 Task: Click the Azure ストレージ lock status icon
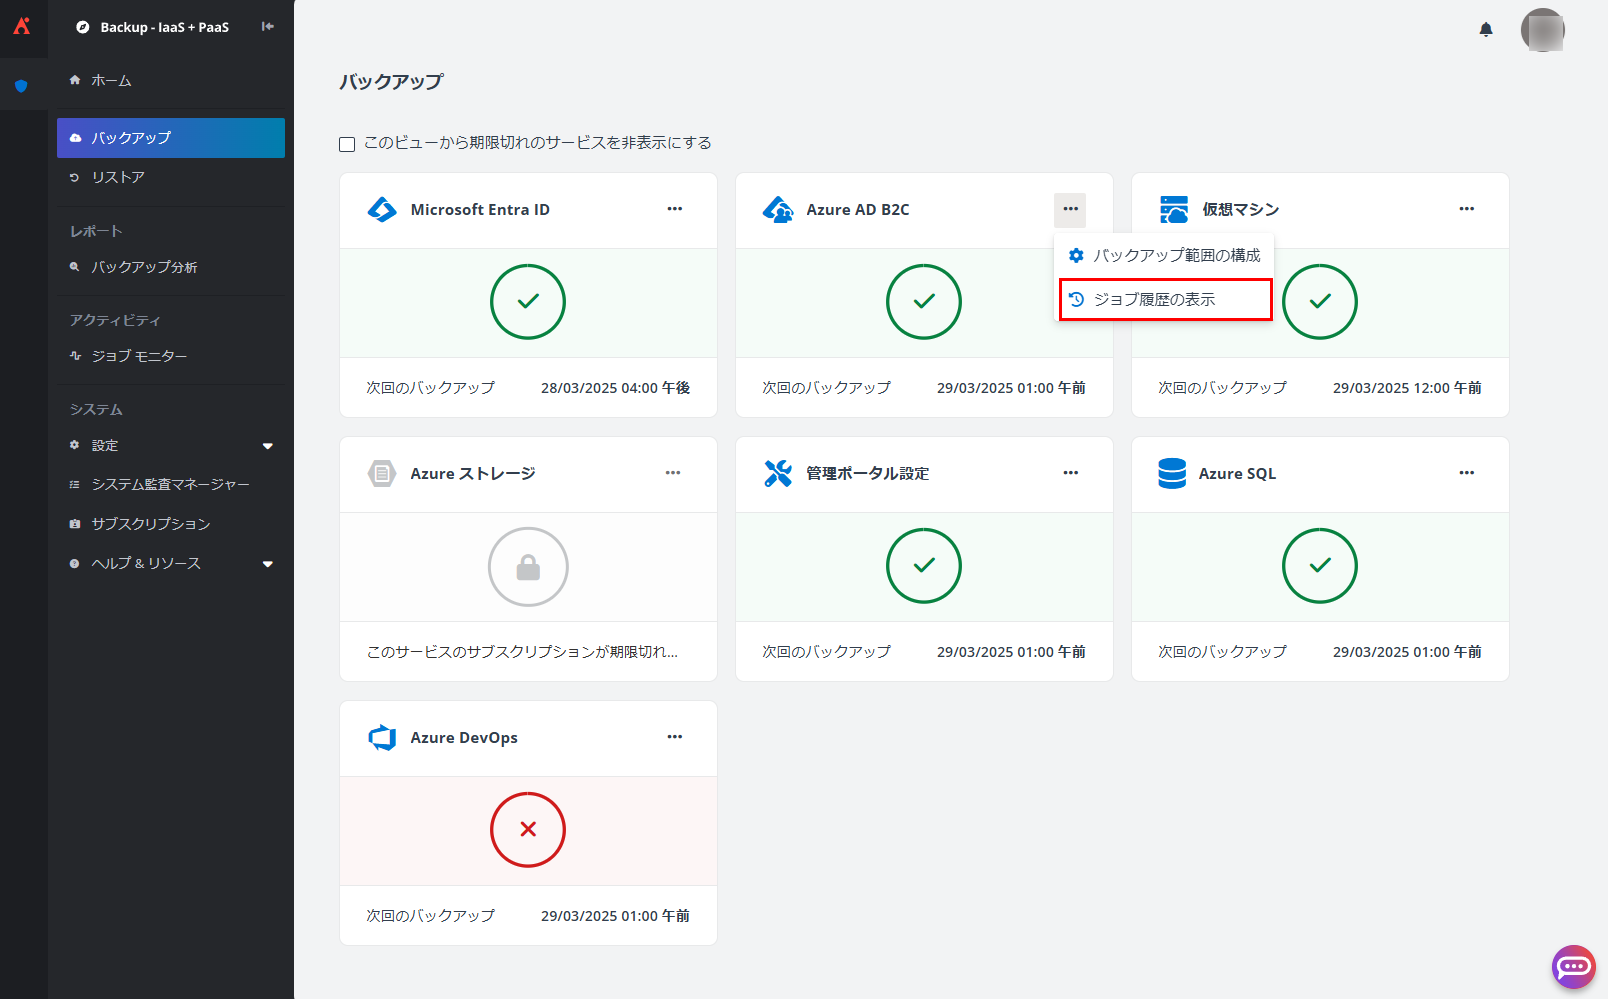click(x=528, y=567)
